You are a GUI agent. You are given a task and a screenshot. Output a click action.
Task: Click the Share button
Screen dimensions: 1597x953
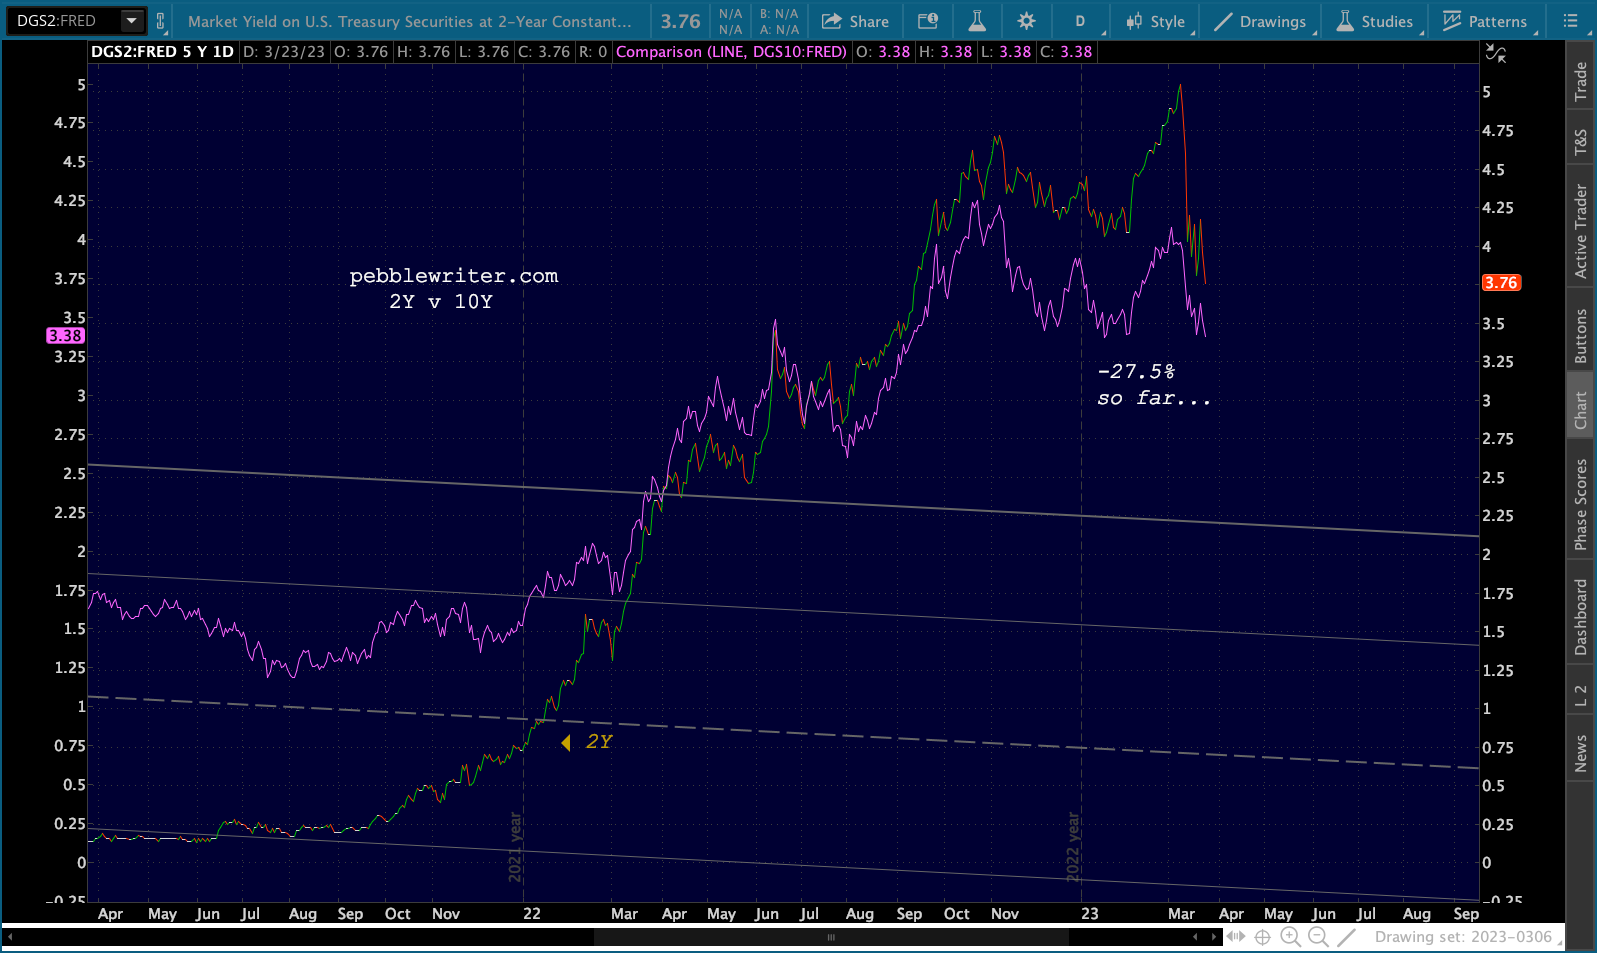coord(855,21)
